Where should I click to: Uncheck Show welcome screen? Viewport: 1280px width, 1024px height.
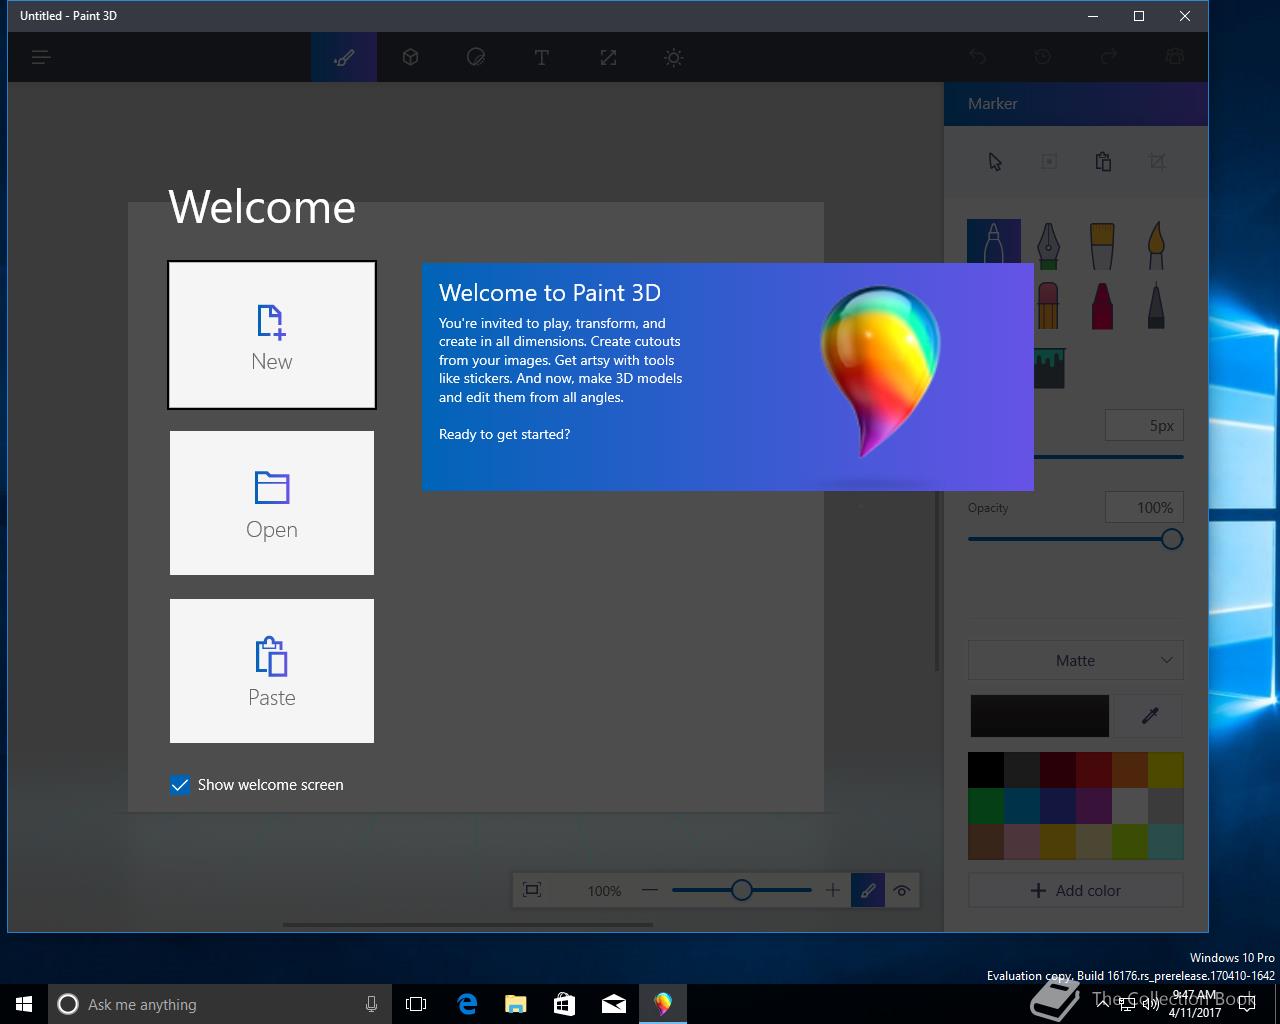[180, 785]
